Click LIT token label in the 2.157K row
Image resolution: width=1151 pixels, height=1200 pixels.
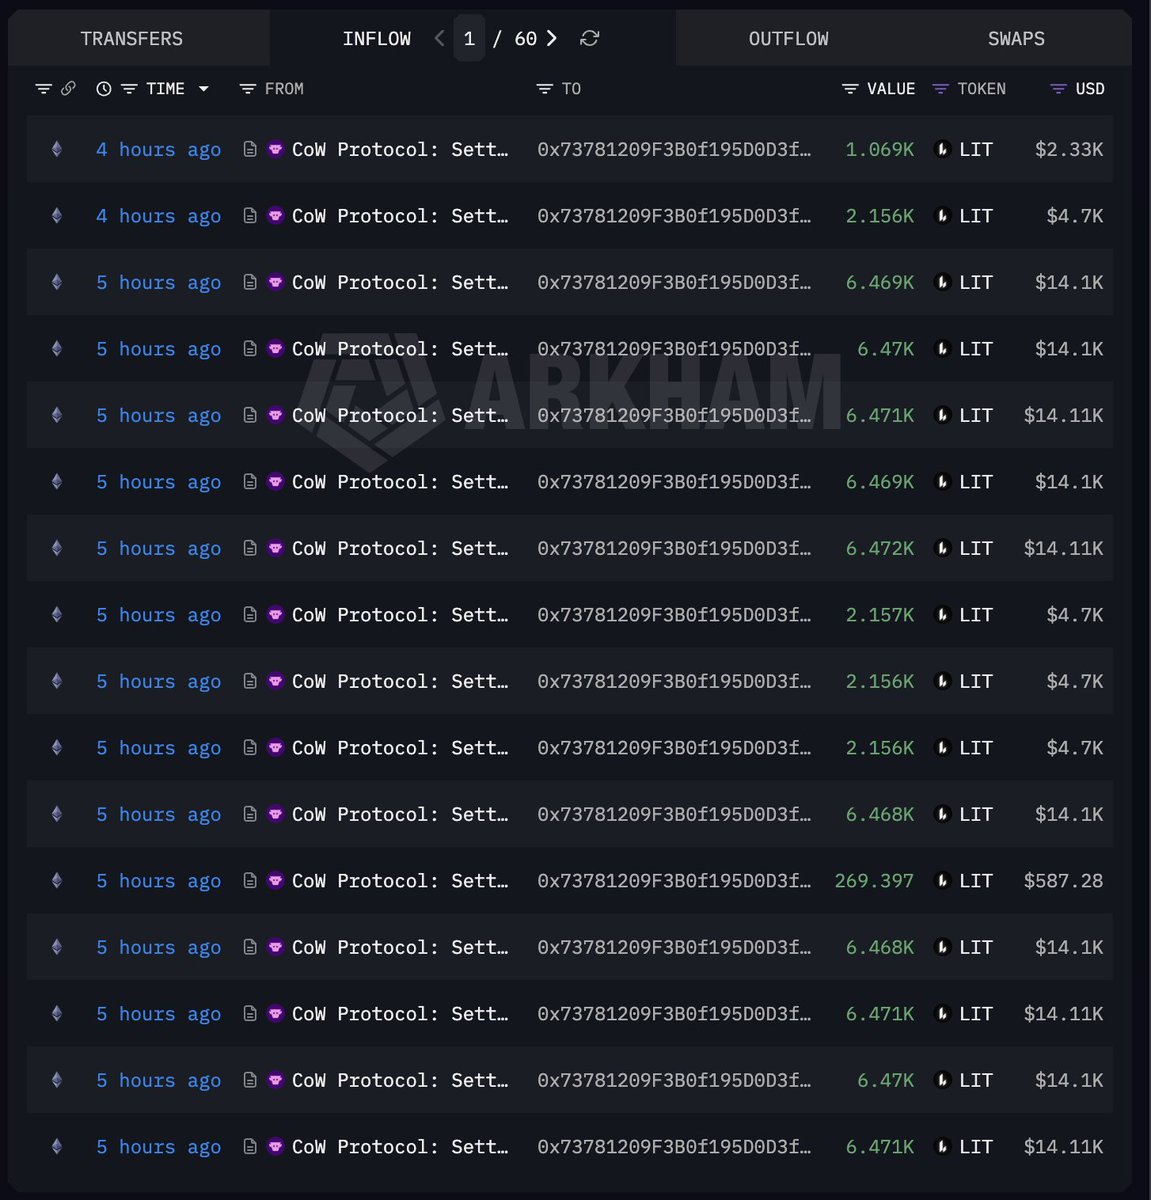976,615
